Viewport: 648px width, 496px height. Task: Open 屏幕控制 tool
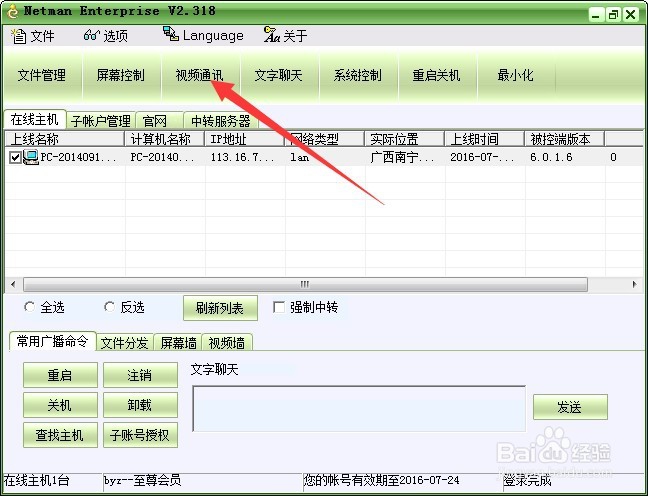[x=121, y=75]
